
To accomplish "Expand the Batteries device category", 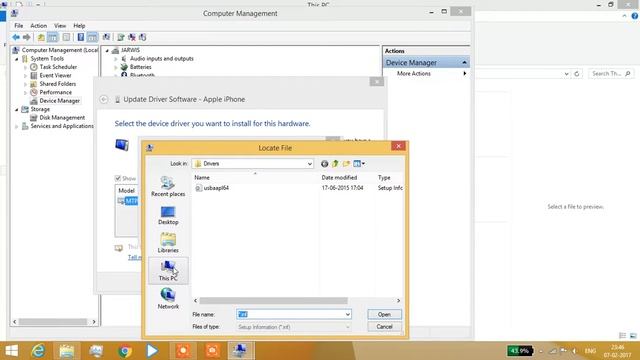I will pos(116,67).
